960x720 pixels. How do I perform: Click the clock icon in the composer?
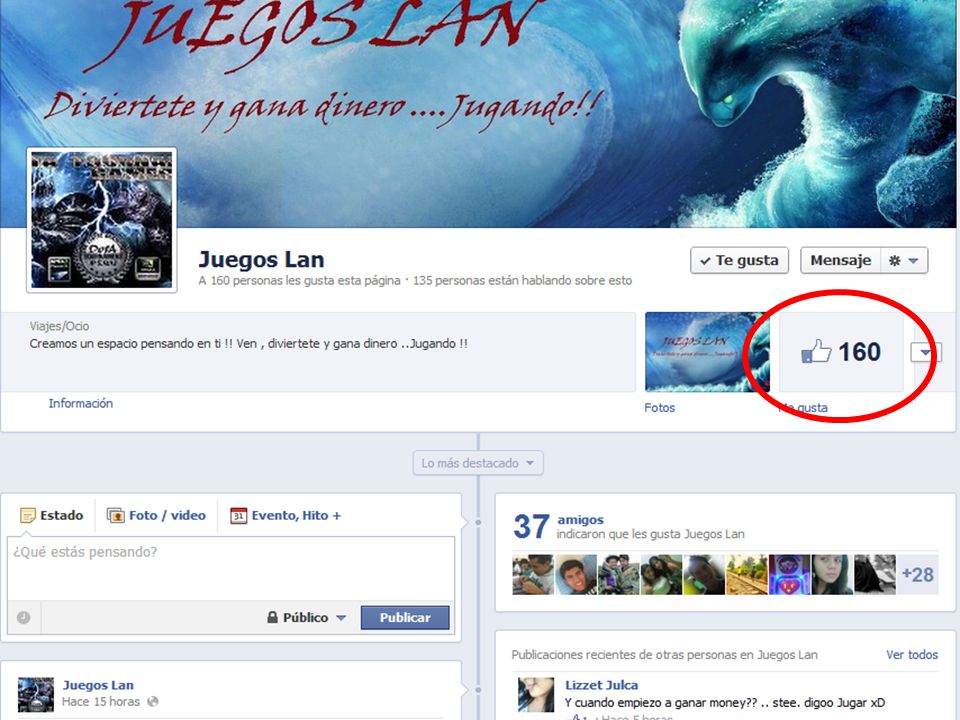coord(23,617)
